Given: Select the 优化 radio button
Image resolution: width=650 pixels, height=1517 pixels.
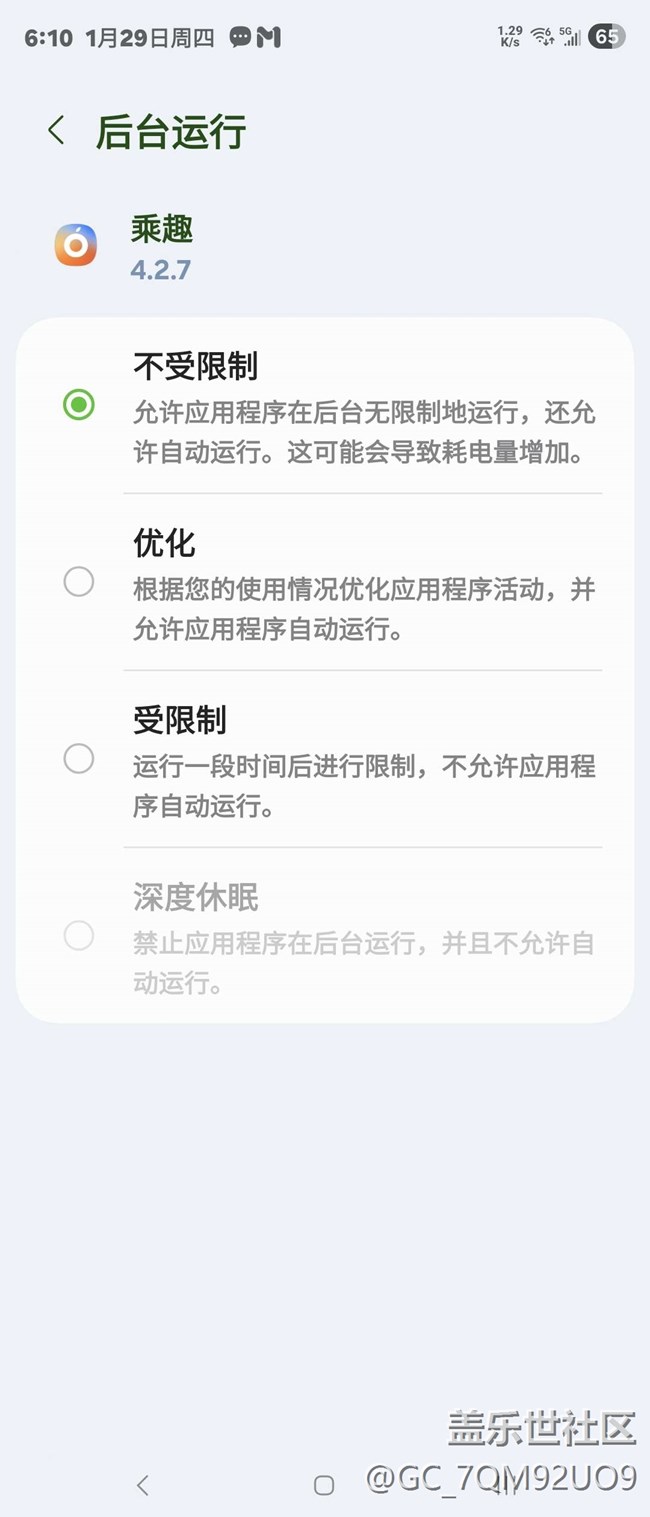Looking at the screenshot, I should (79, 582).
